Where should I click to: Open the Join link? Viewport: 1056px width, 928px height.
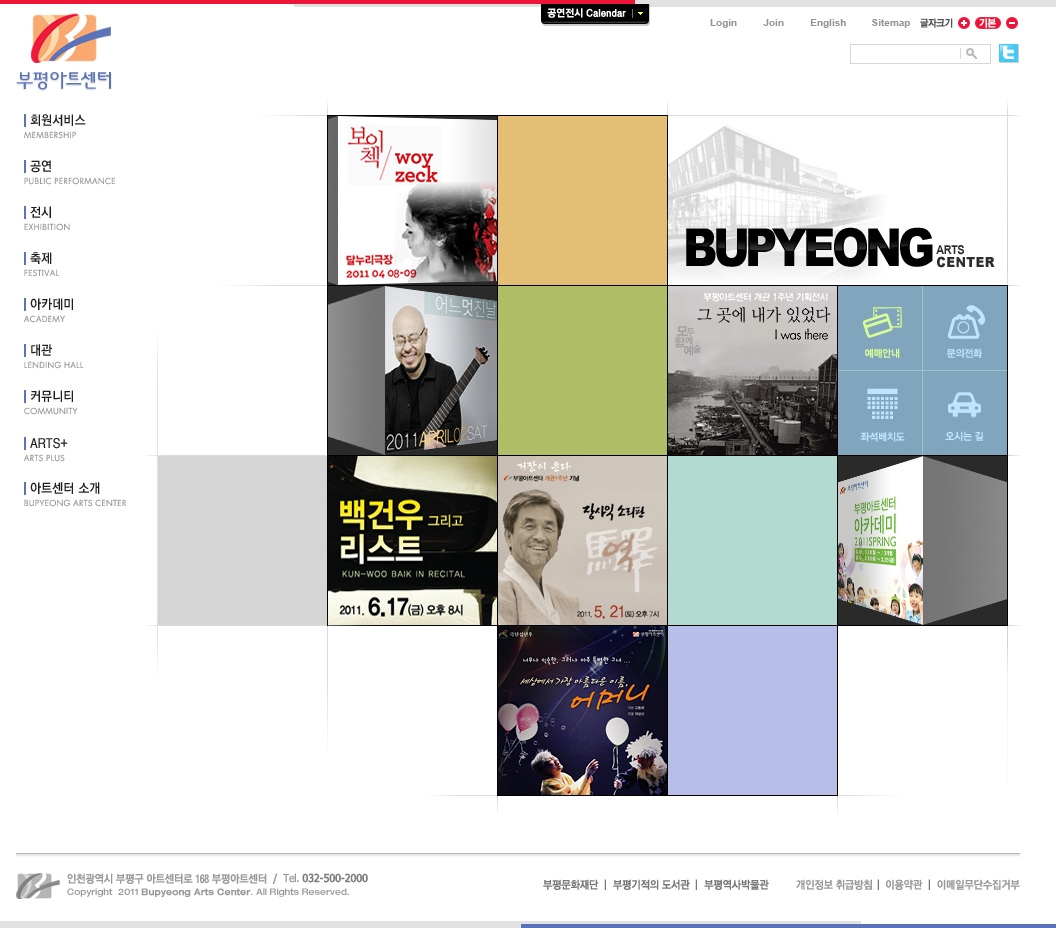773,23
